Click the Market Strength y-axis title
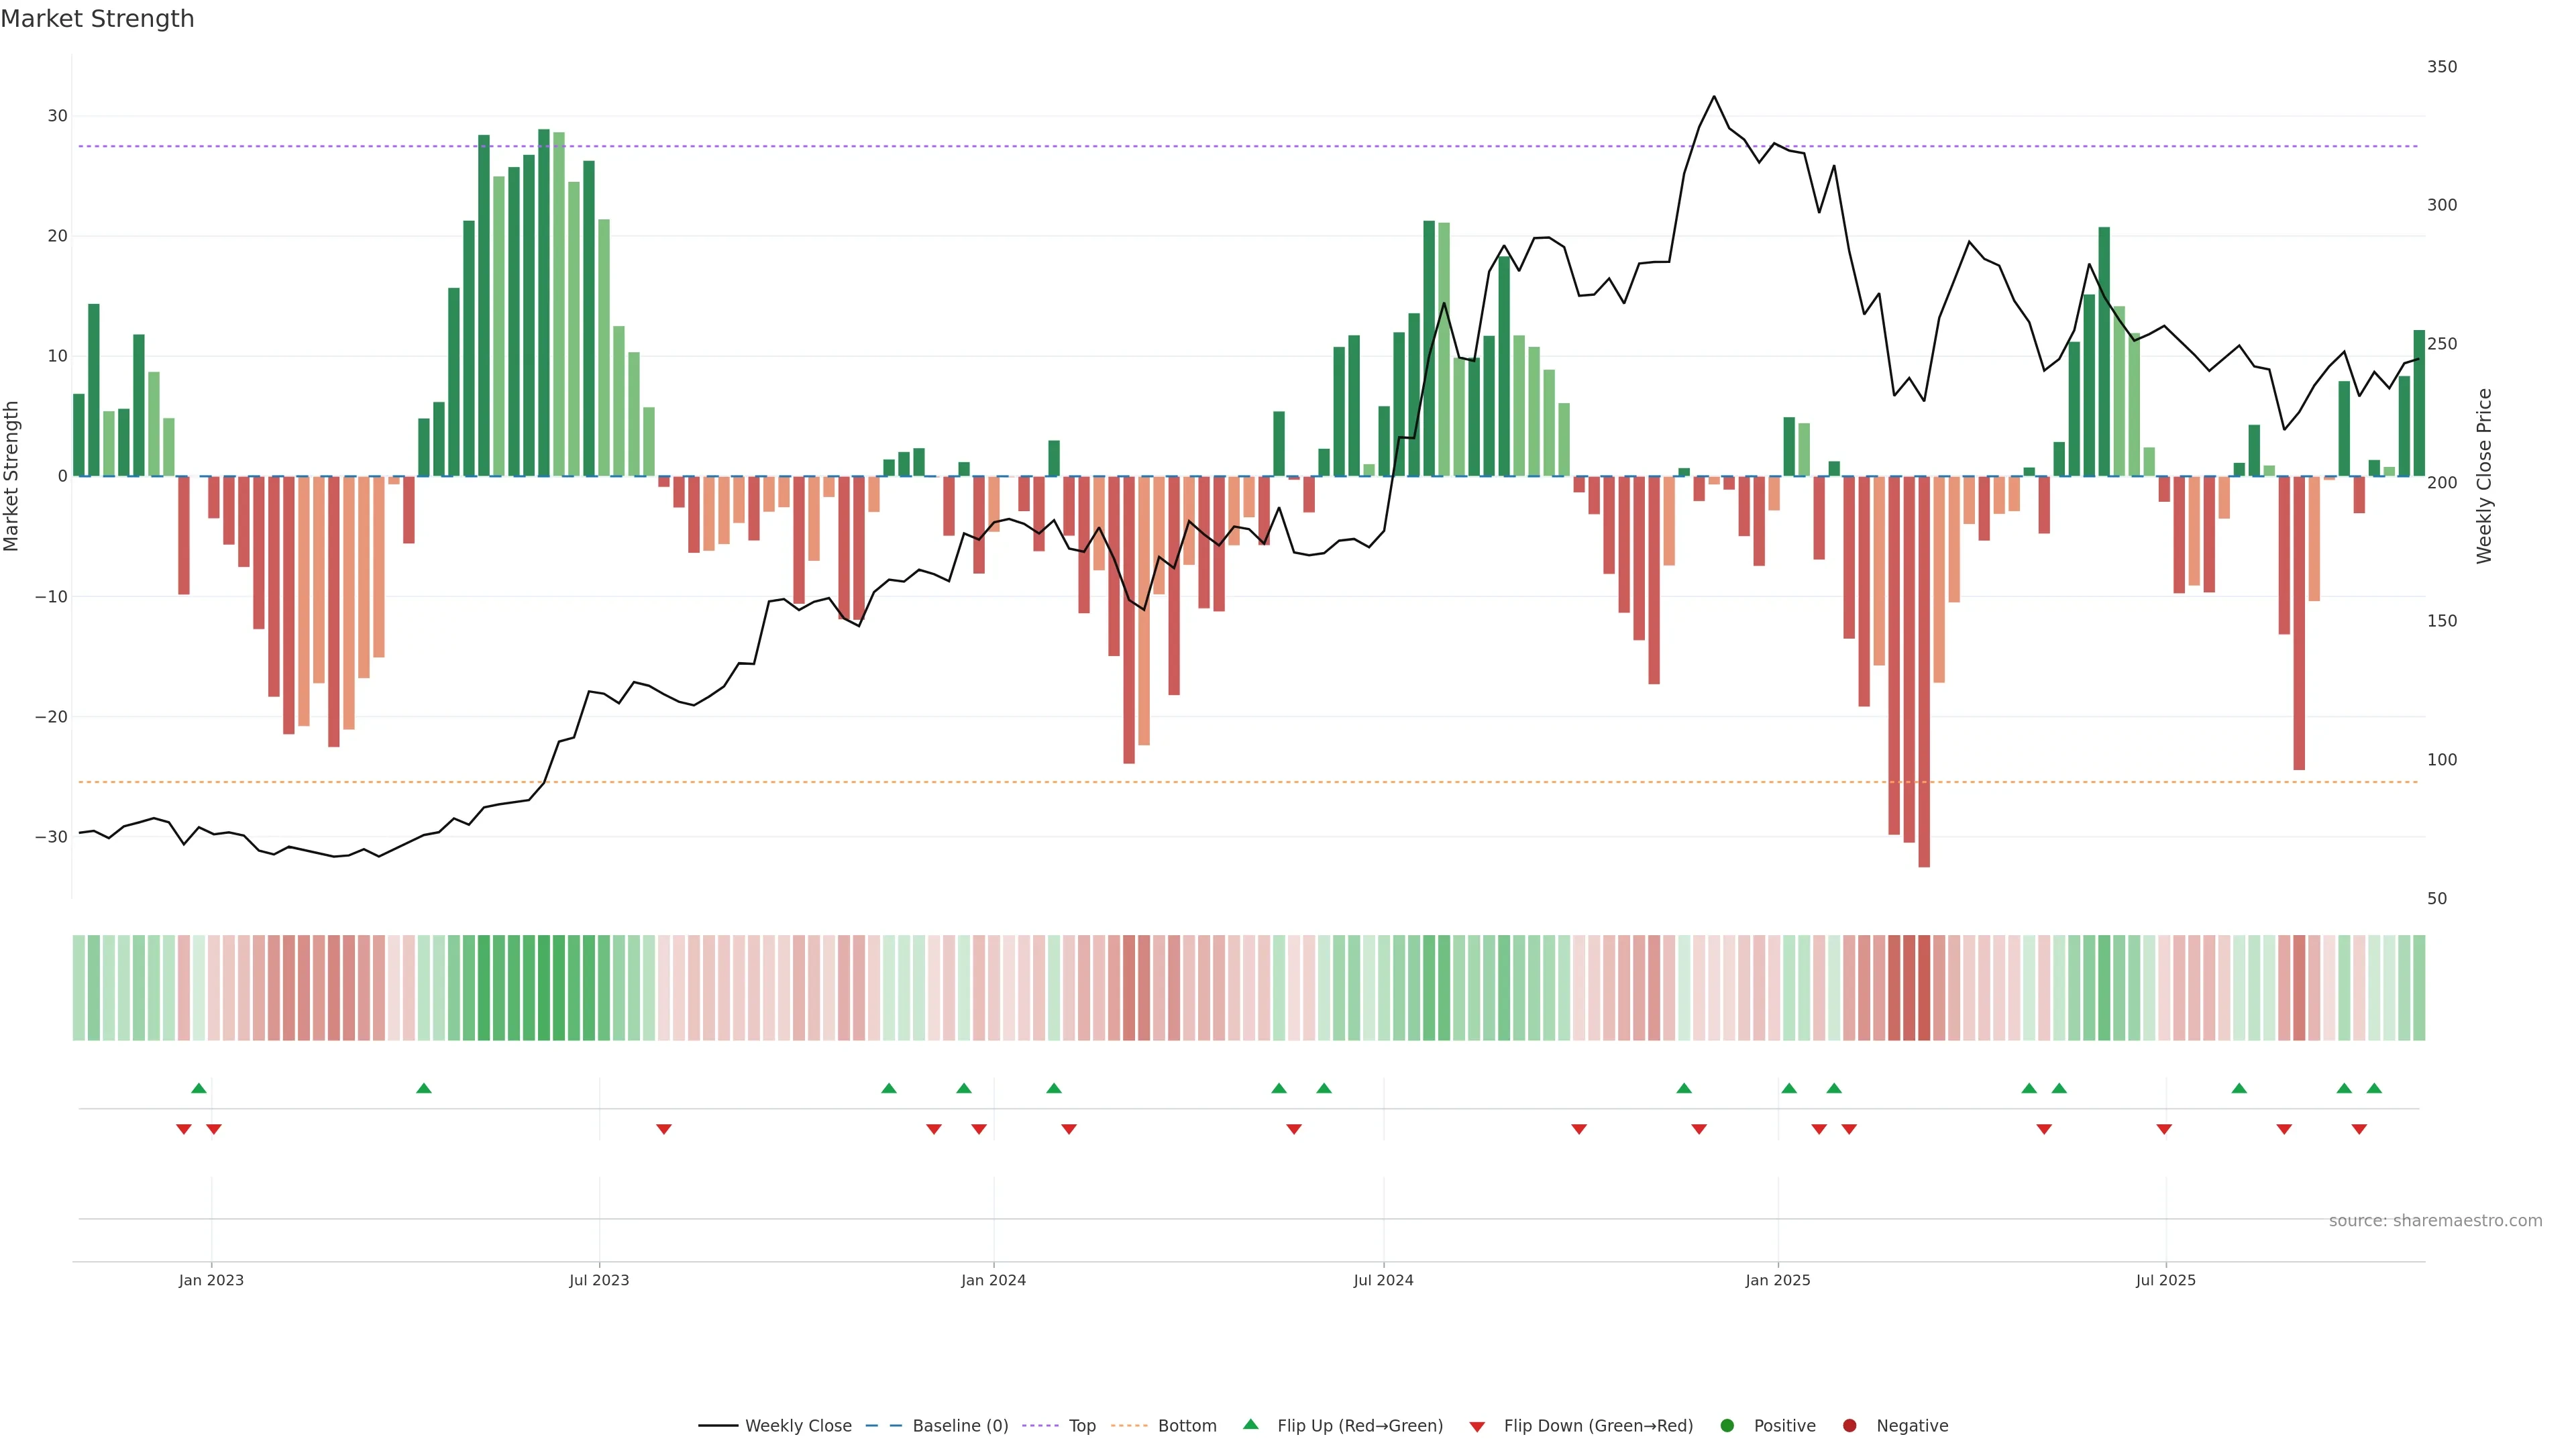This screenshot has height=1449, width=2576. click(x=12, y=476)
